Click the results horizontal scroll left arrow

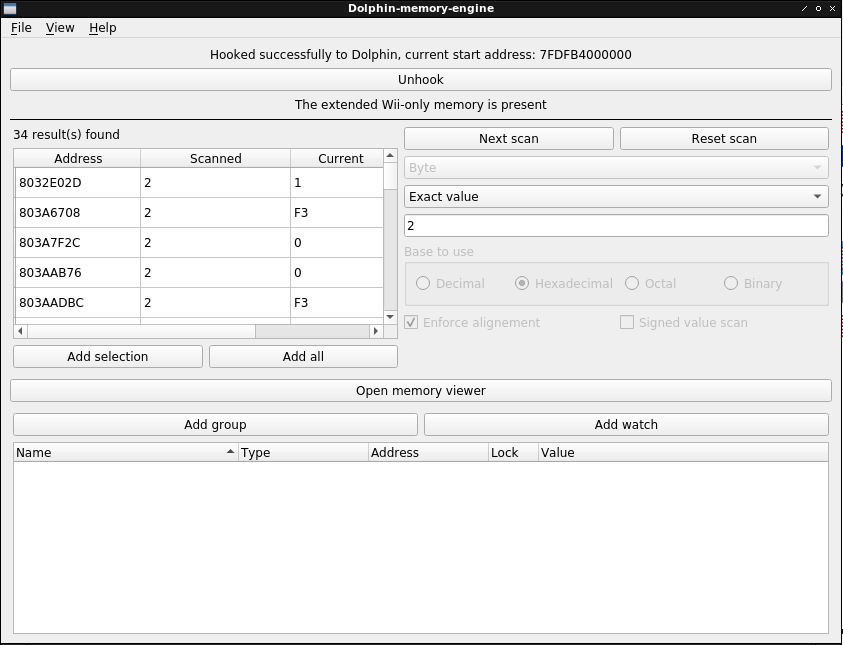(x=20, y=331)
